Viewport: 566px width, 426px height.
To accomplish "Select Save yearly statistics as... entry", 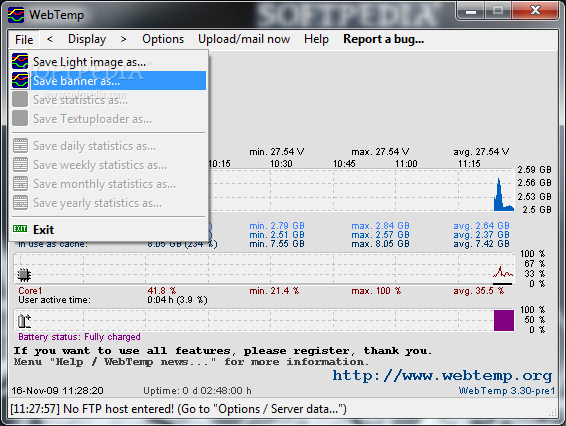I will [x=109, y=203].
